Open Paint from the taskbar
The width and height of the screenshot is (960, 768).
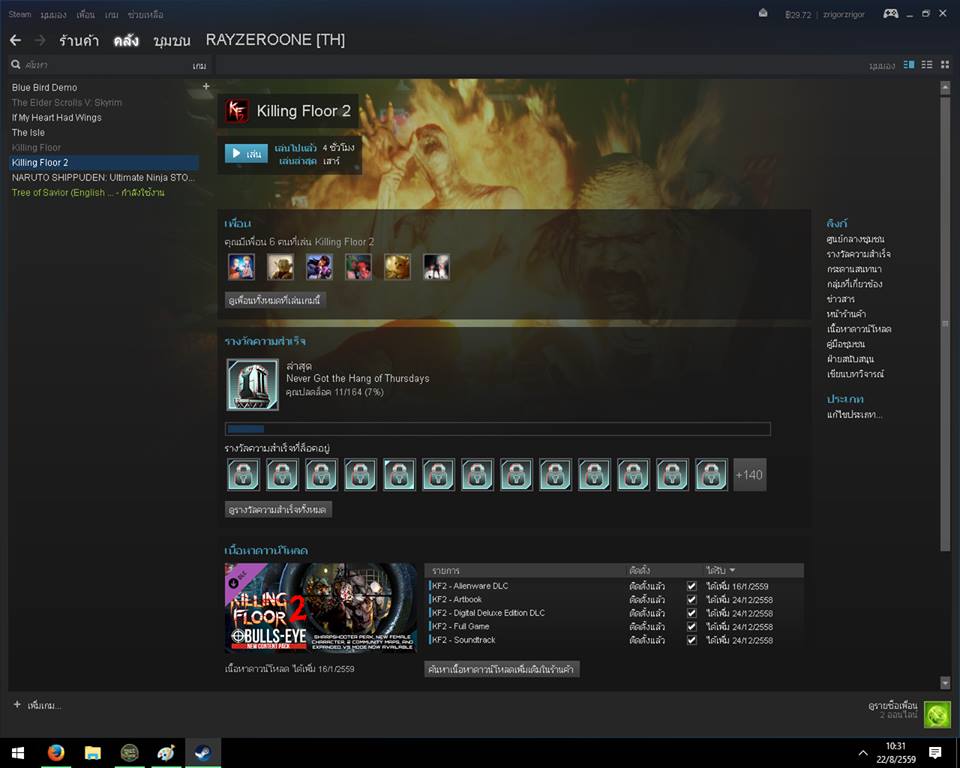point(166,753)
